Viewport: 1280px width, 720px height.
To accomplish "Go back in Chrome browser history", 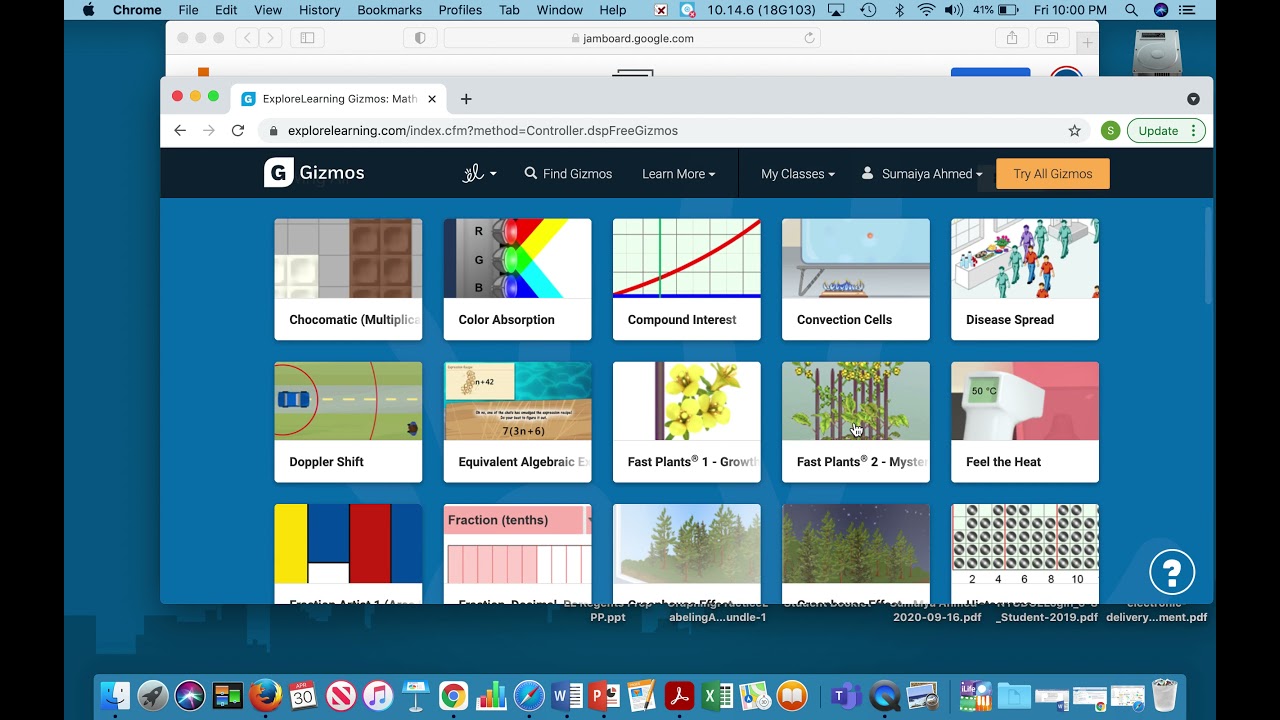I will tap(180, 130).
